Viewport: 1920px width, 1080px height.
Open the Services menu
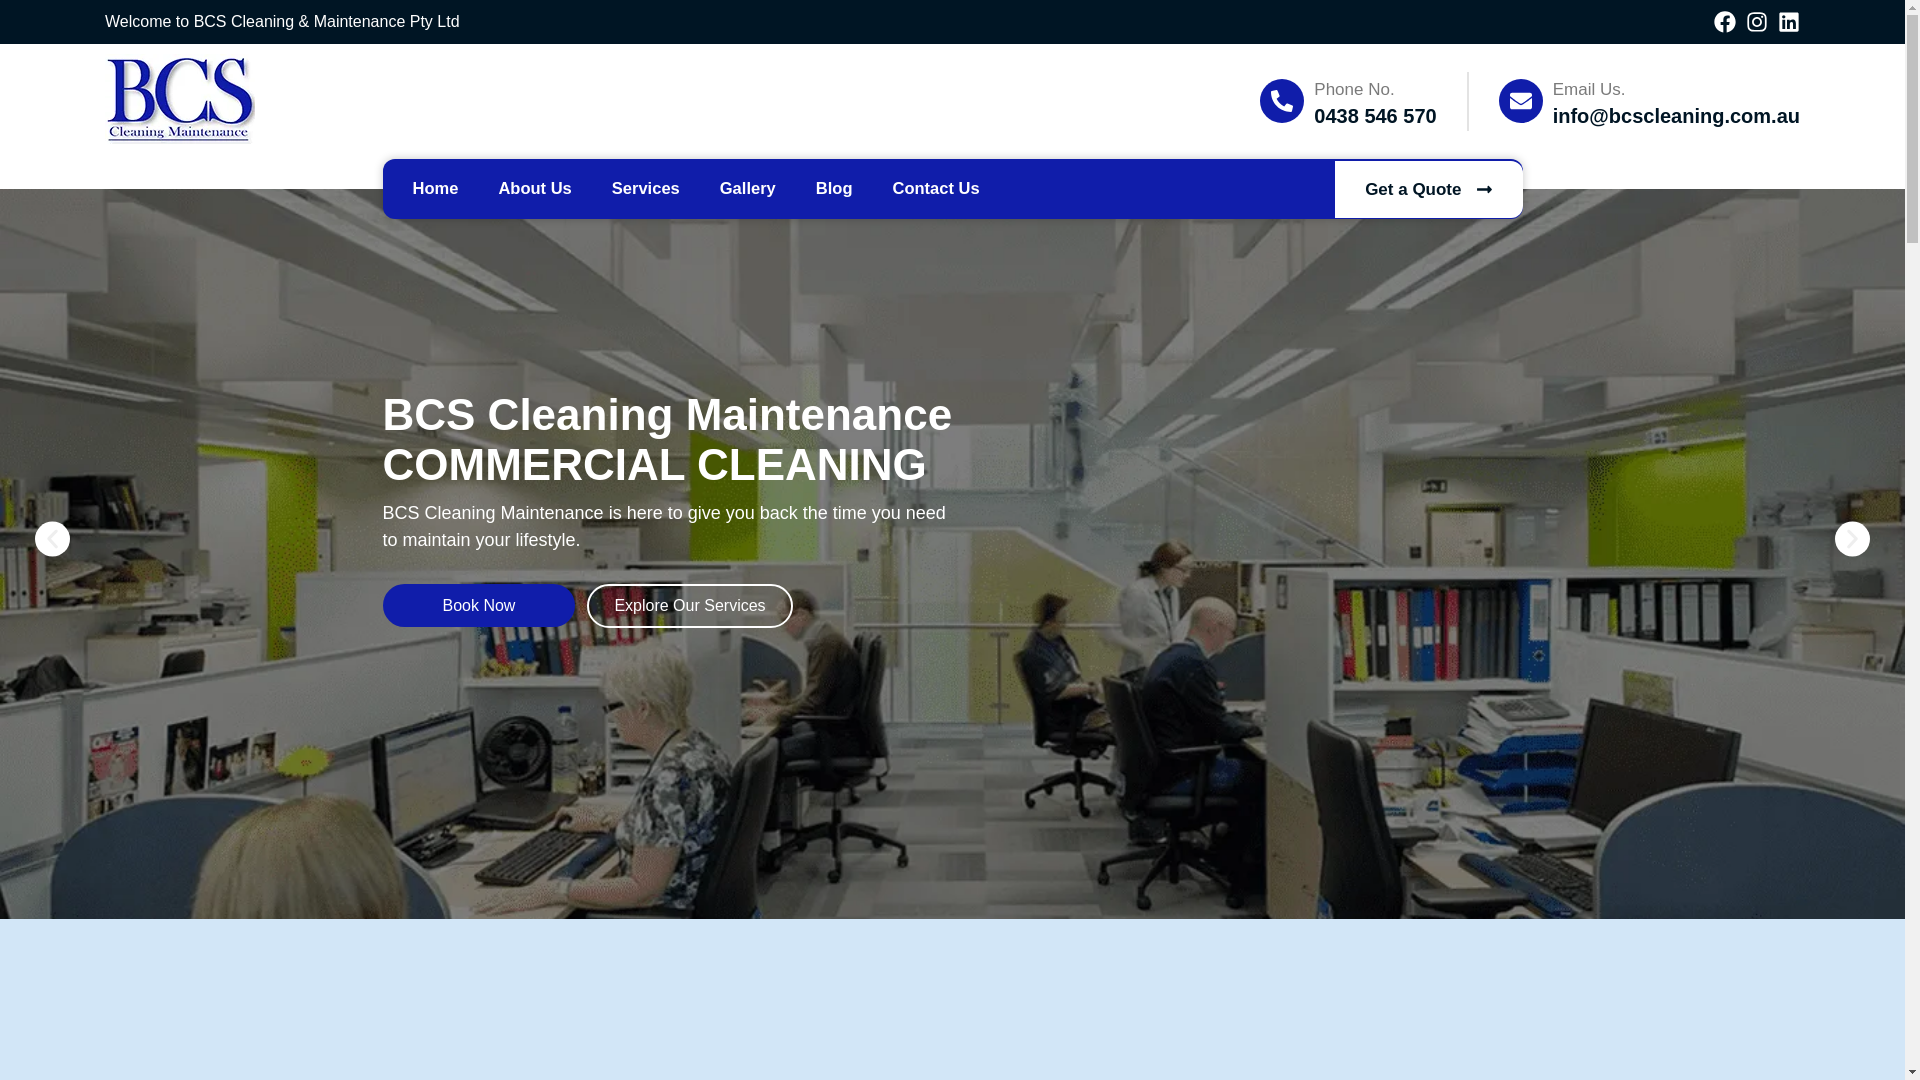tap(645, 189)
